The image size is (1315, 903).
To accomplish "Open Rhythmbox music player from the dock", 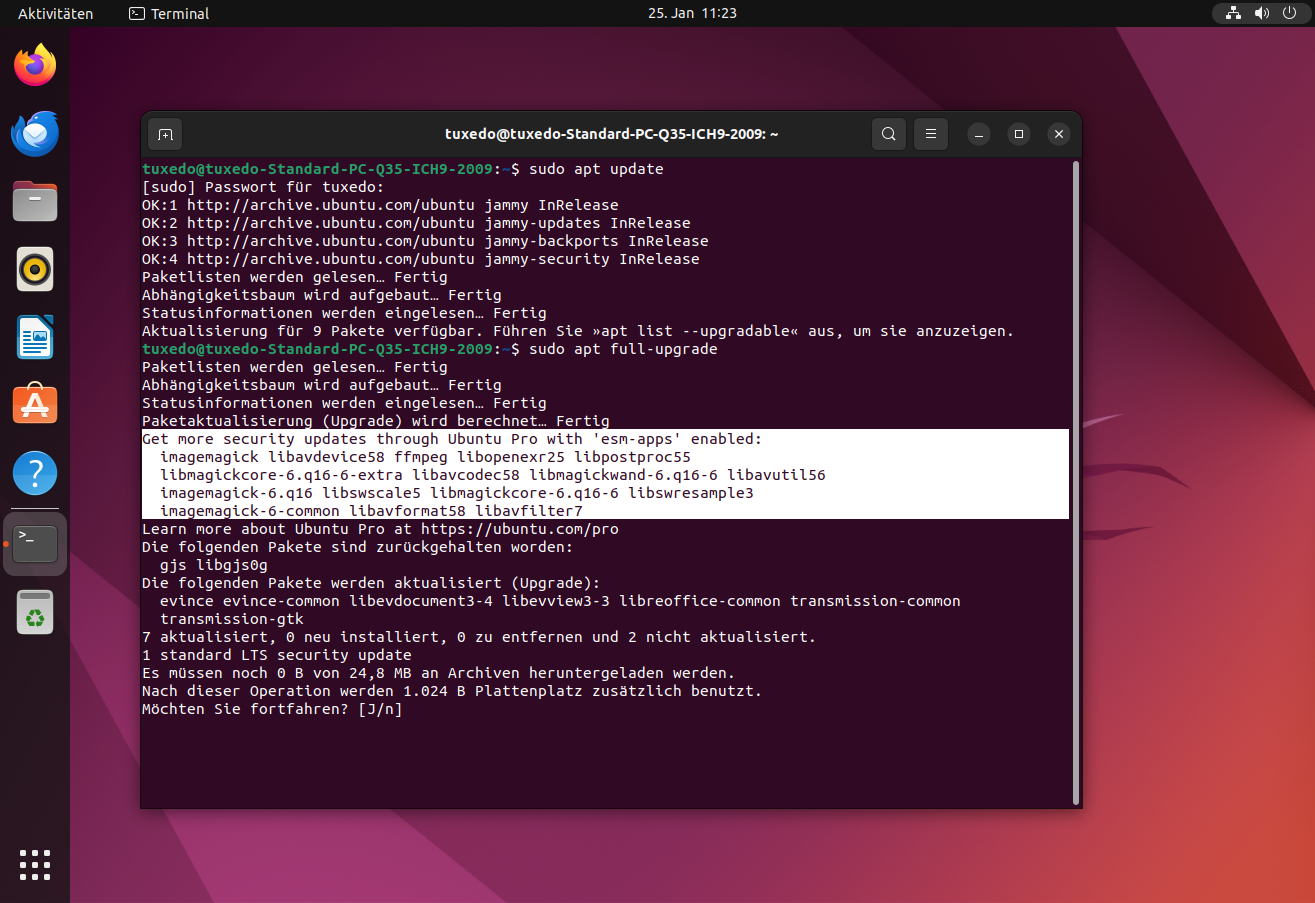I will [x=35, y=269].
